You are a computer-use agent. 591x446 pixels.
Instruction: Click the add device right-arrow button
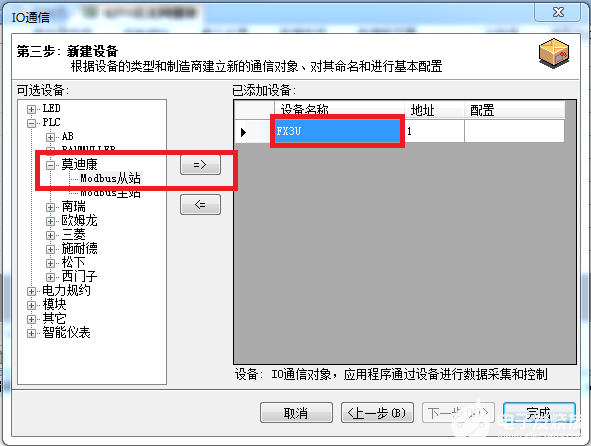pos(200,165)
